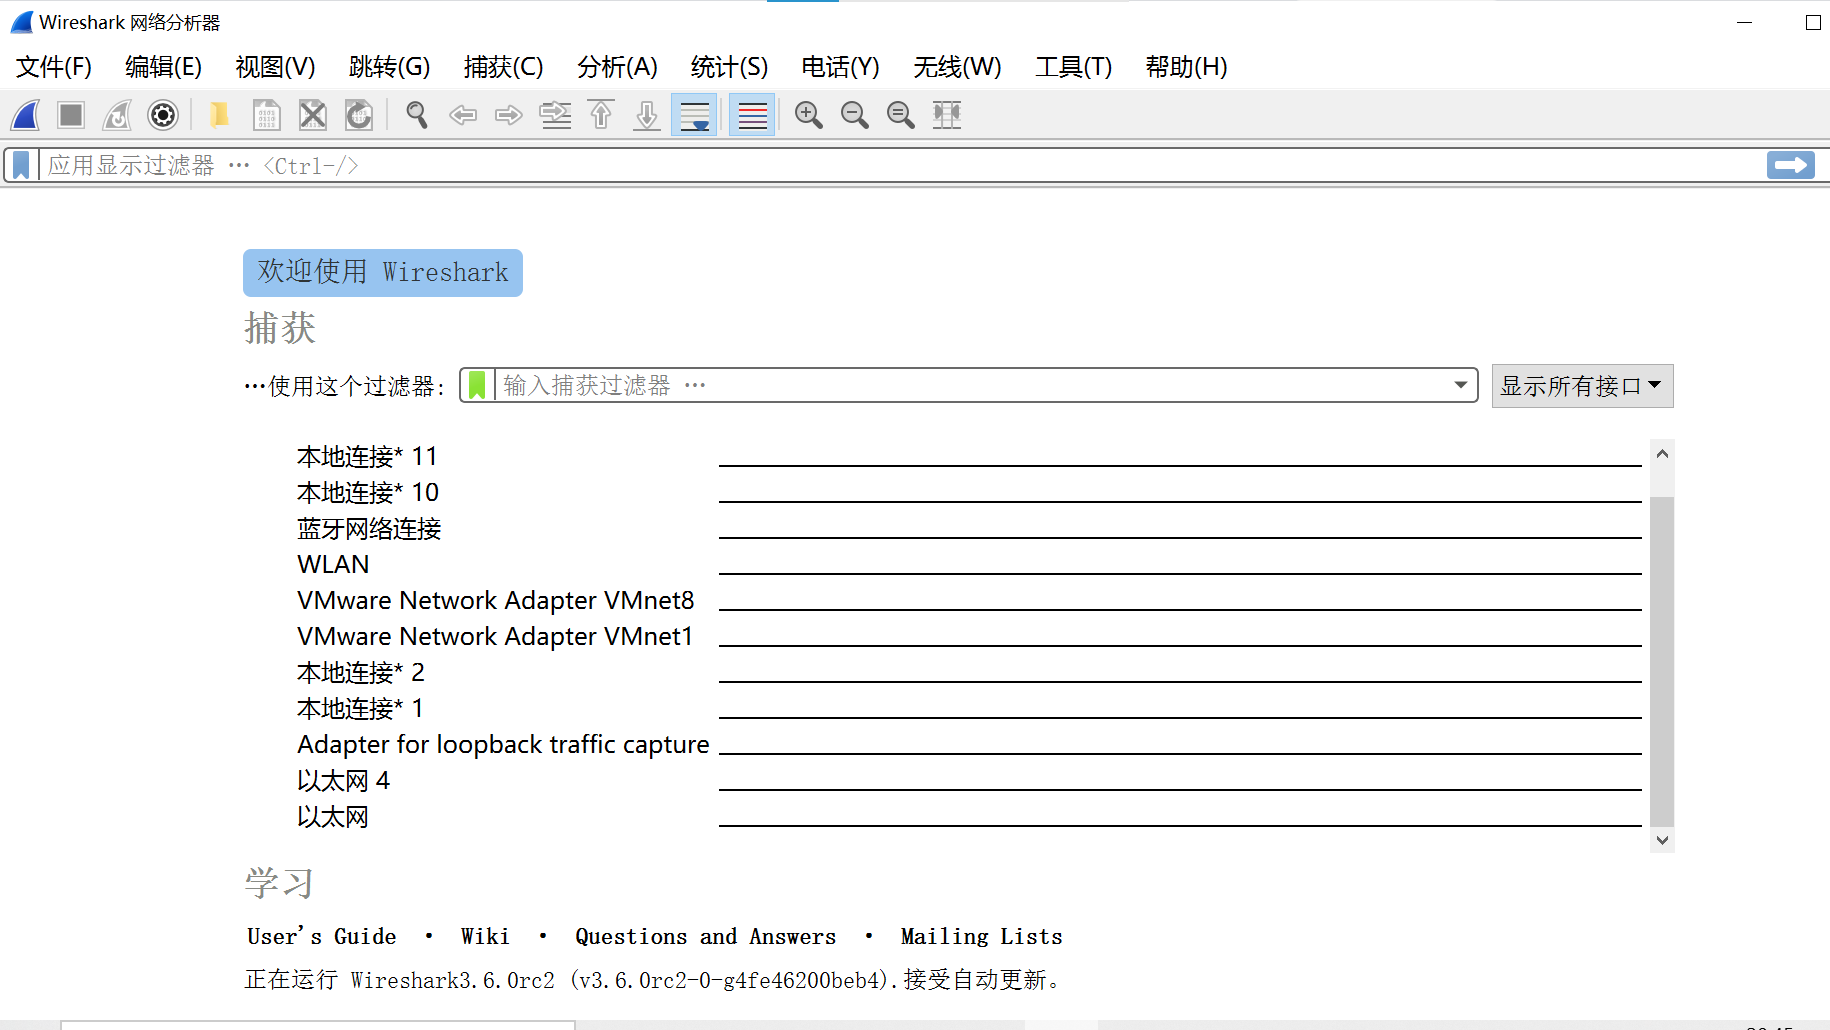The image size is (1830, 1030).
Task: Select the last 以太网 interface
Action: (969, 817)
